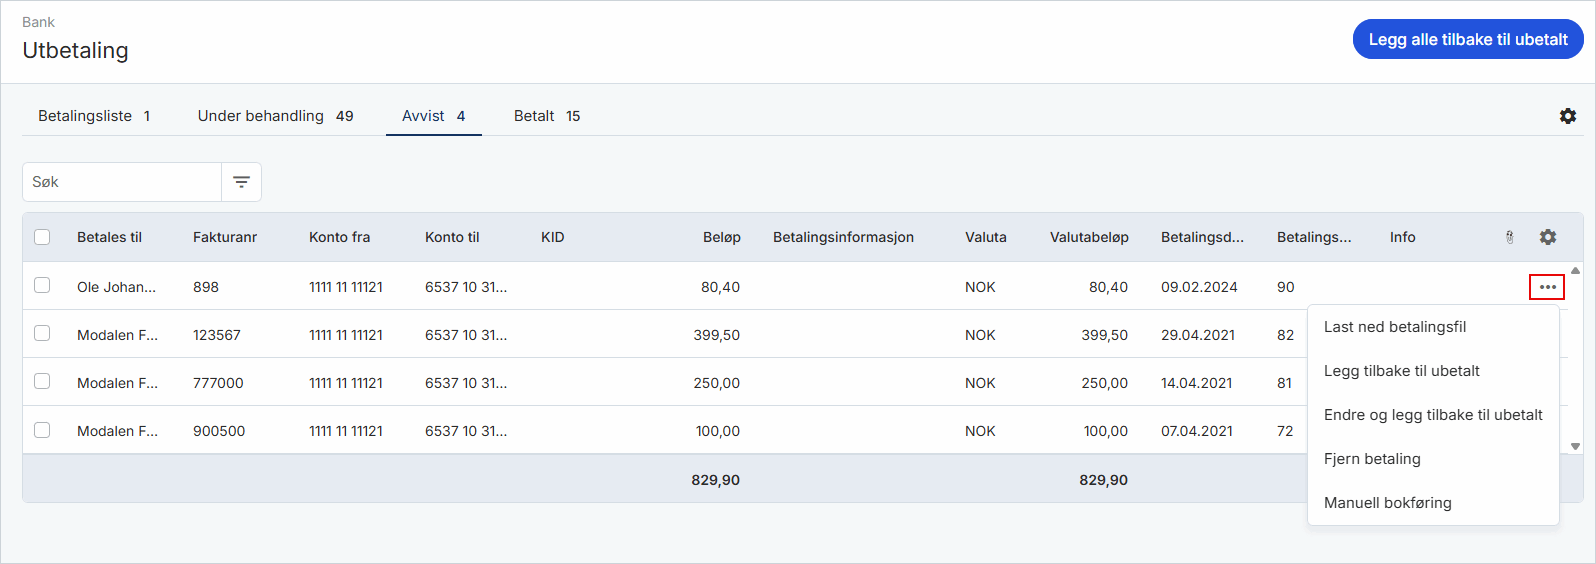Screen dimensions: 1596x564
Task: Open page settings gear above the table
Action: (x=1568, y=116)
